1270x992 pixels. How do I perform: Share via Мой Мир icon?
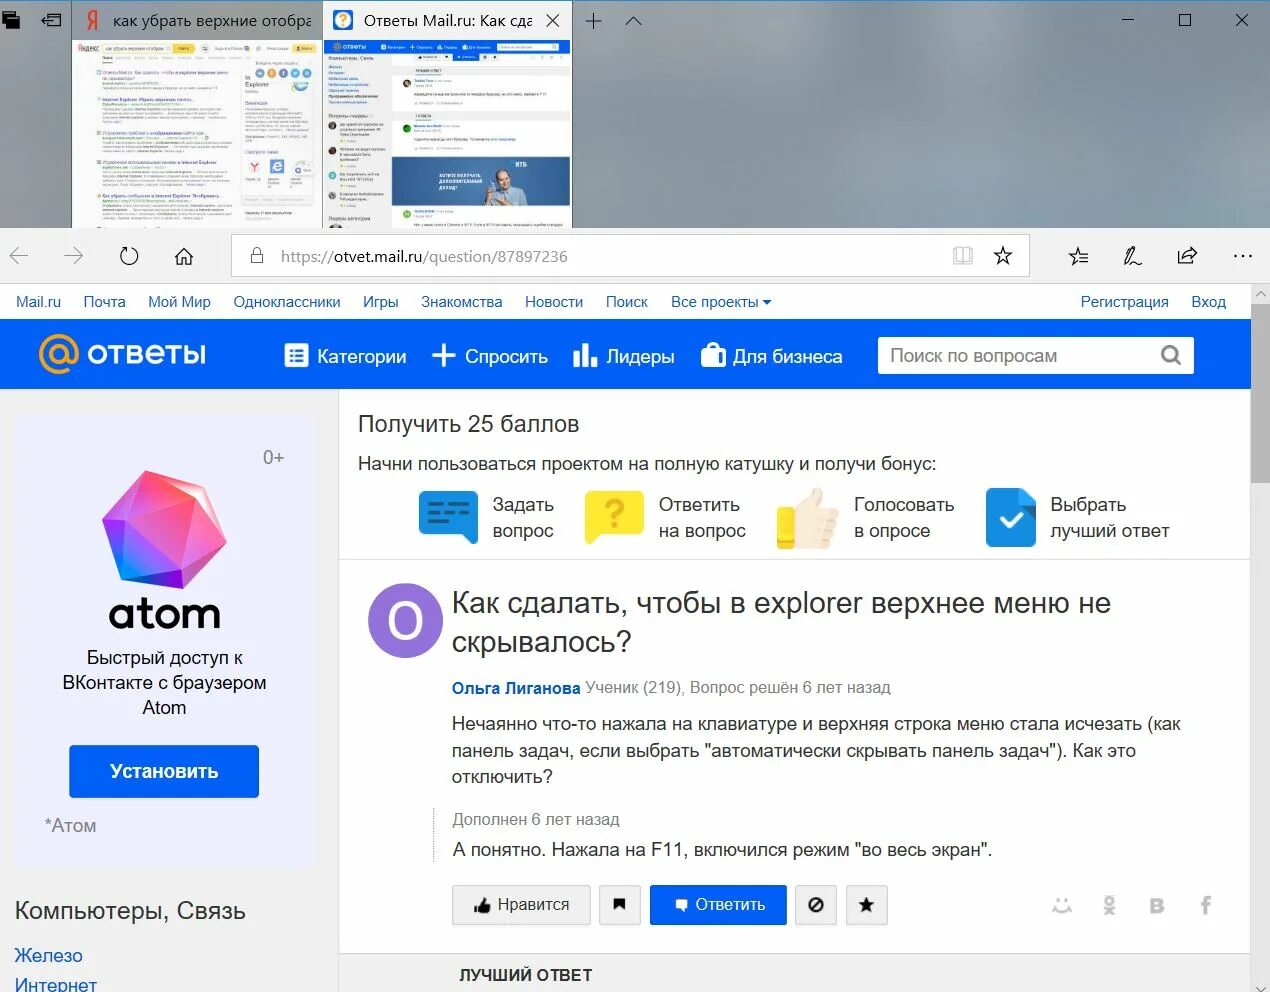[x=1062, y=905]
